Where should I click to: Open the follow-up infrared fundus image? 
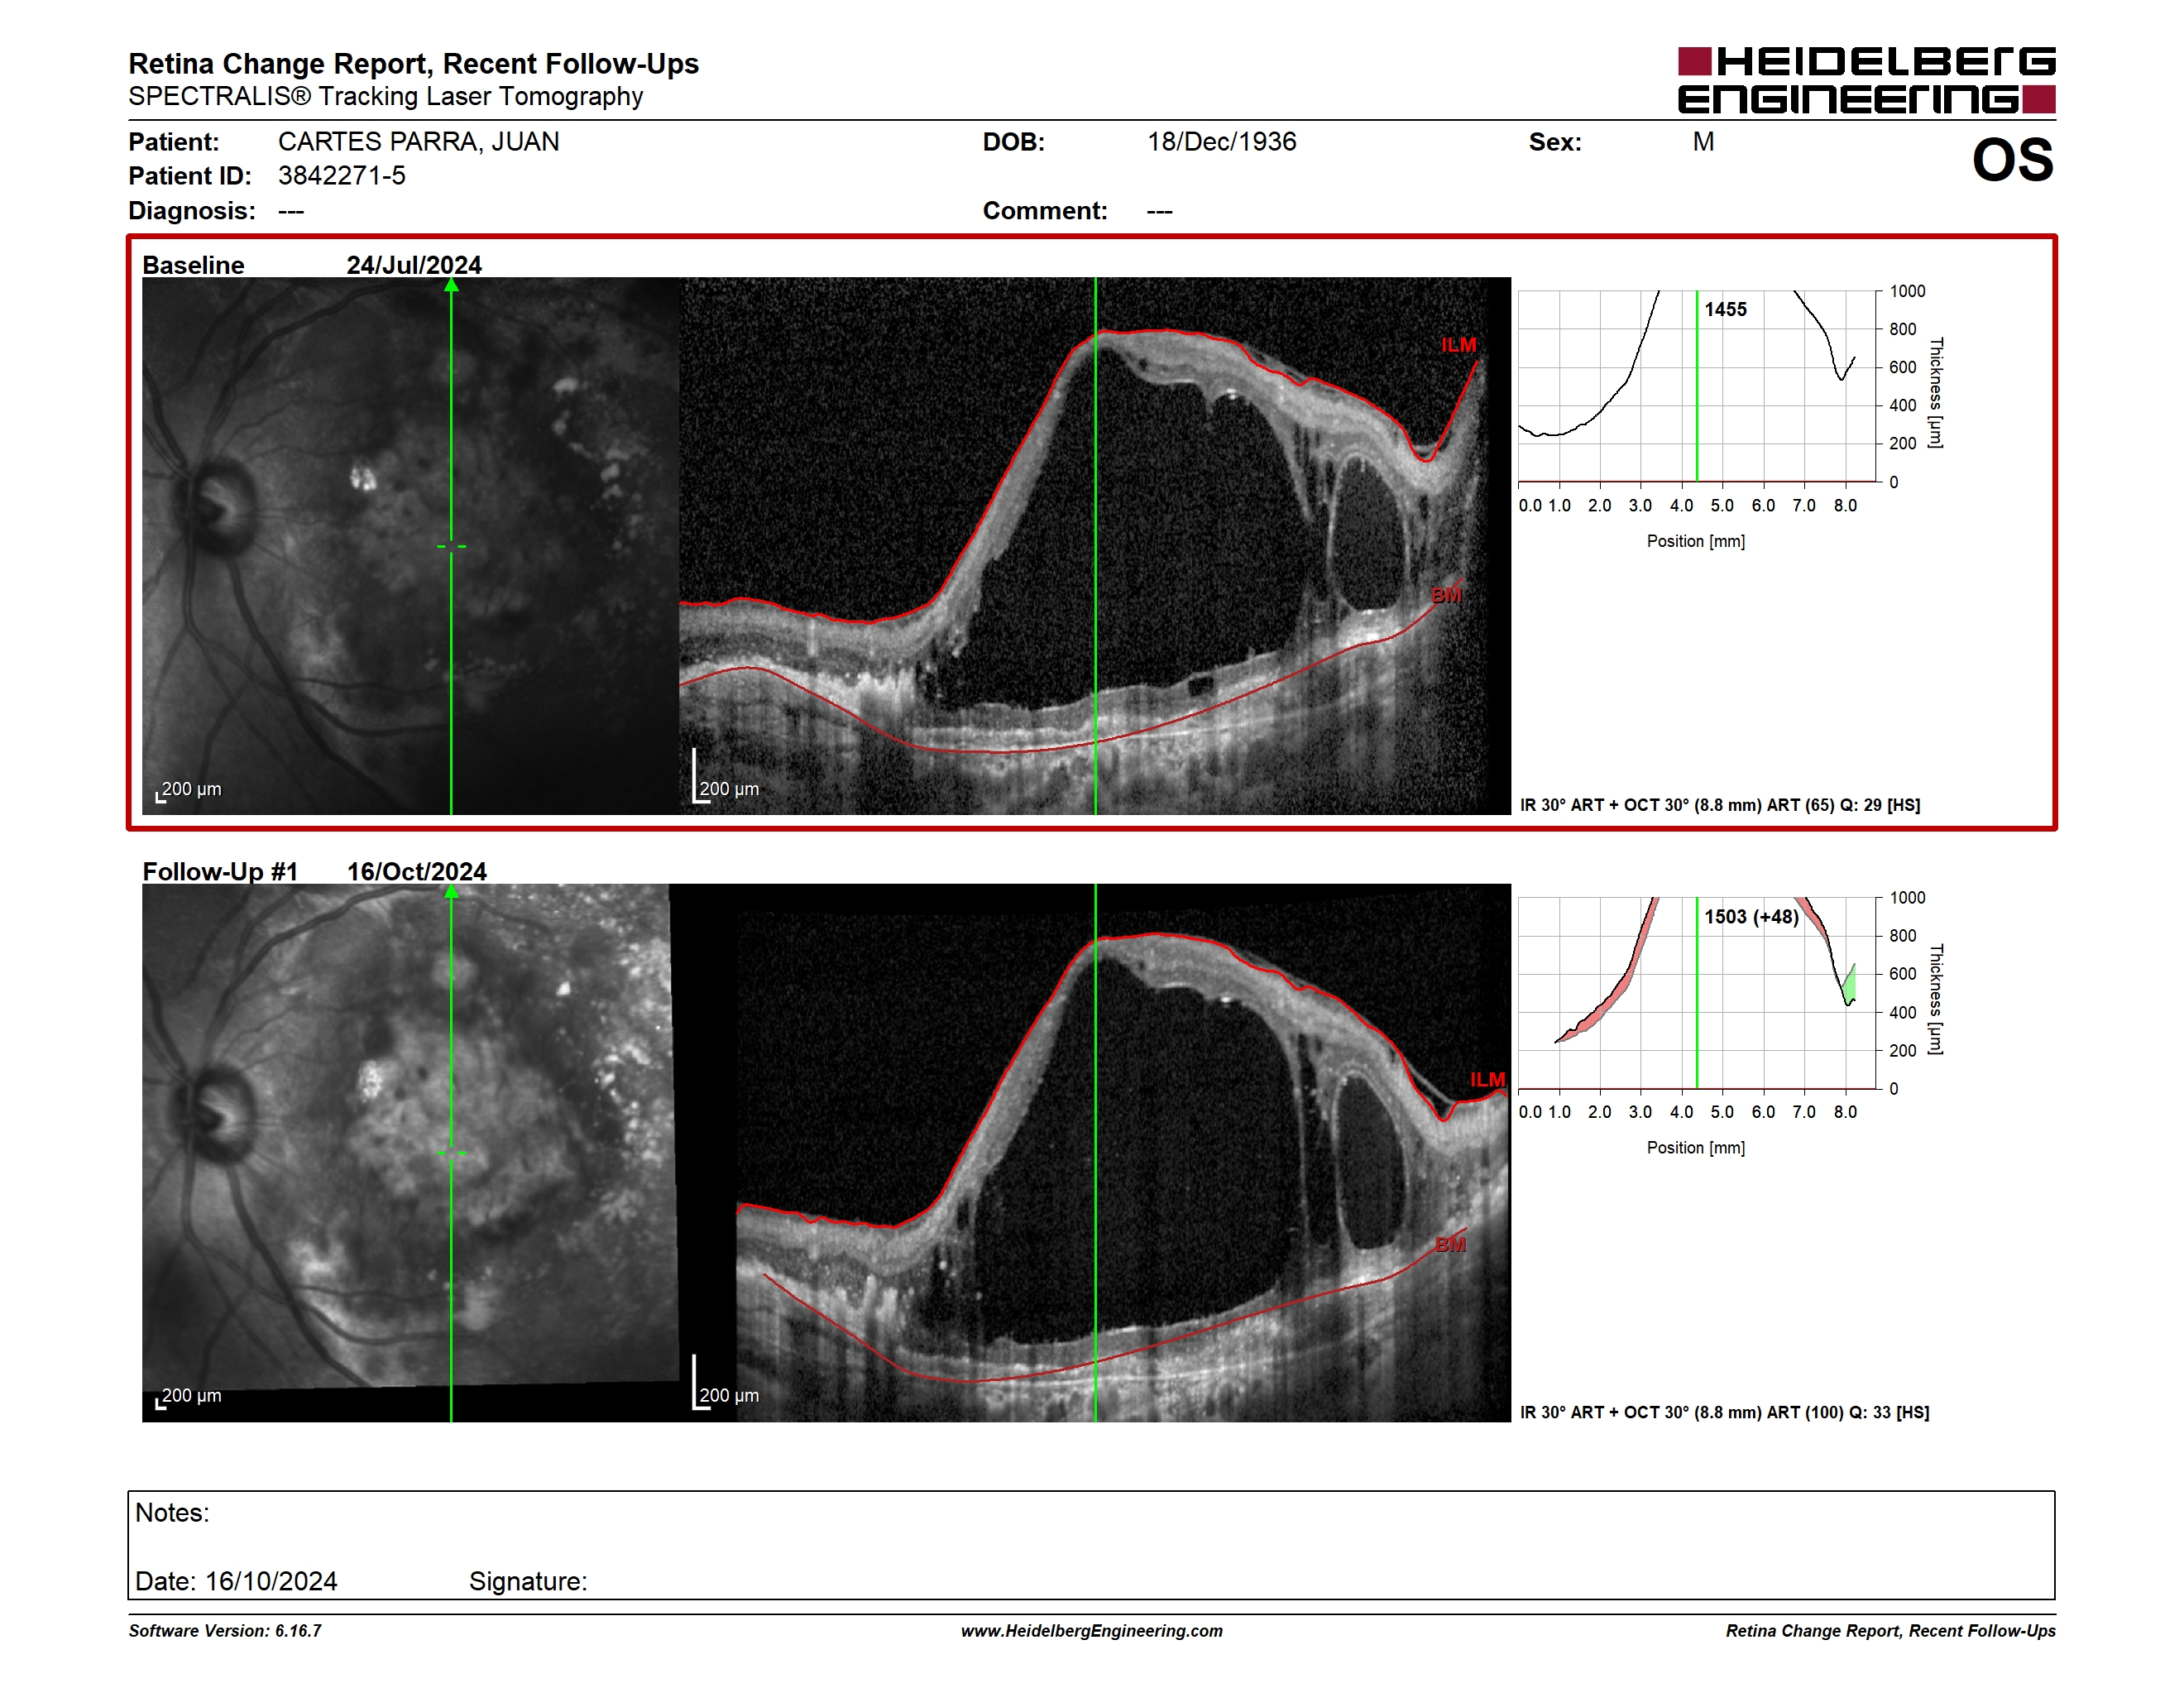click(x=410, y=1152)
